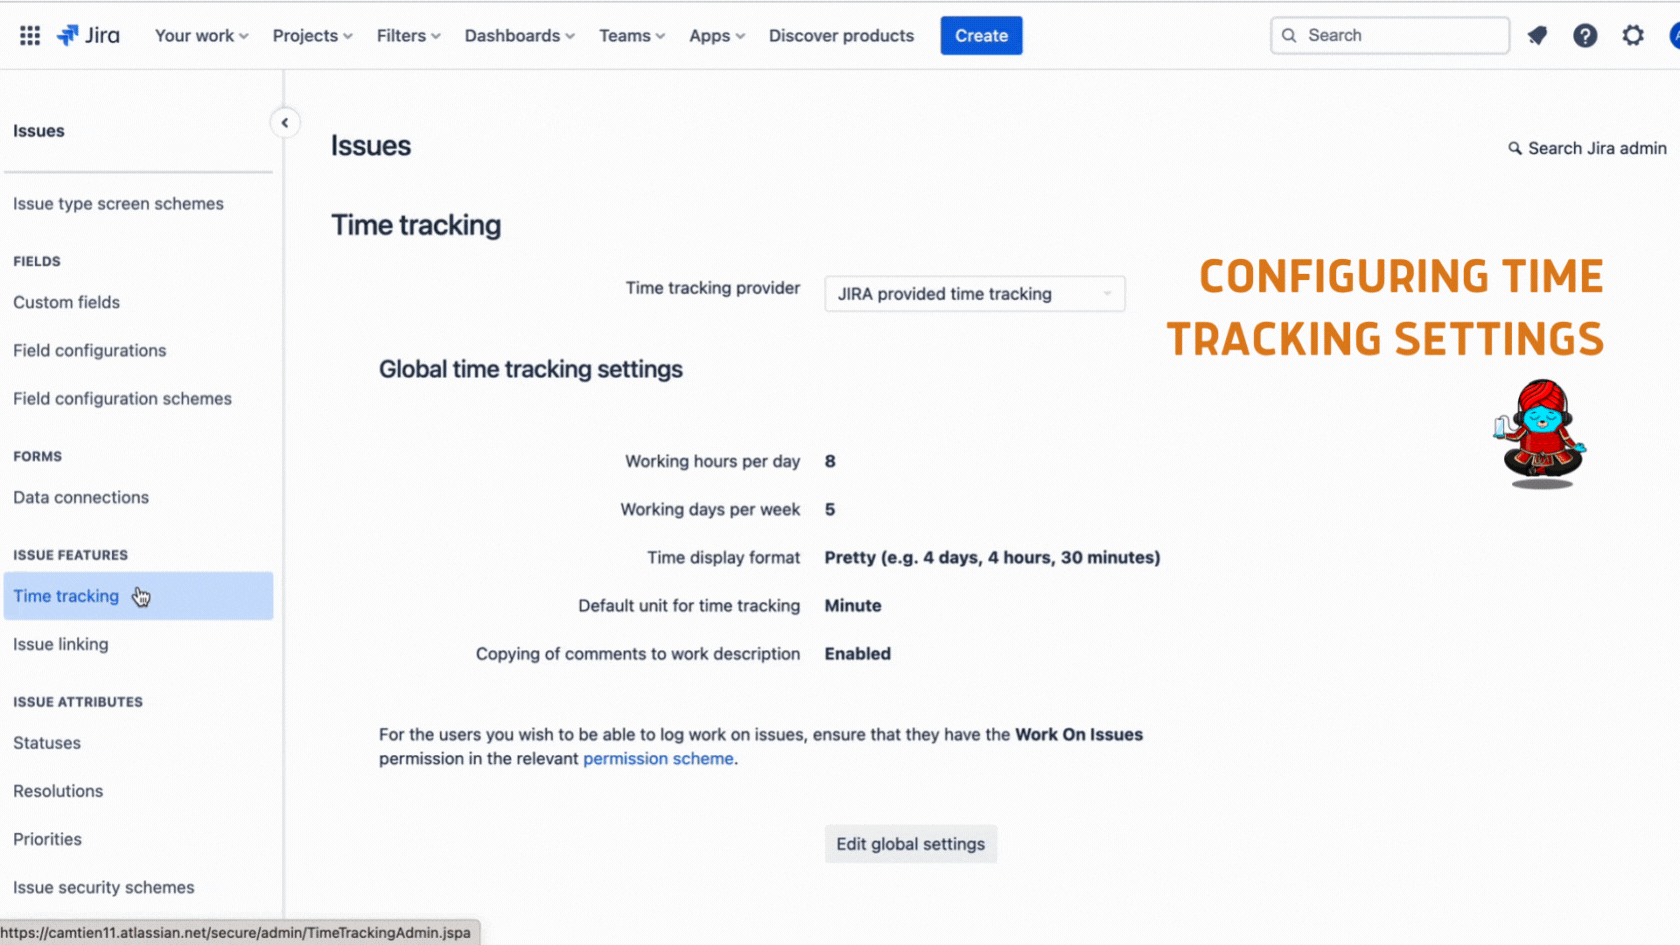Open the Teams menu
The height and width of the screenshot is (945, 1680).
(x=631, y=35)
